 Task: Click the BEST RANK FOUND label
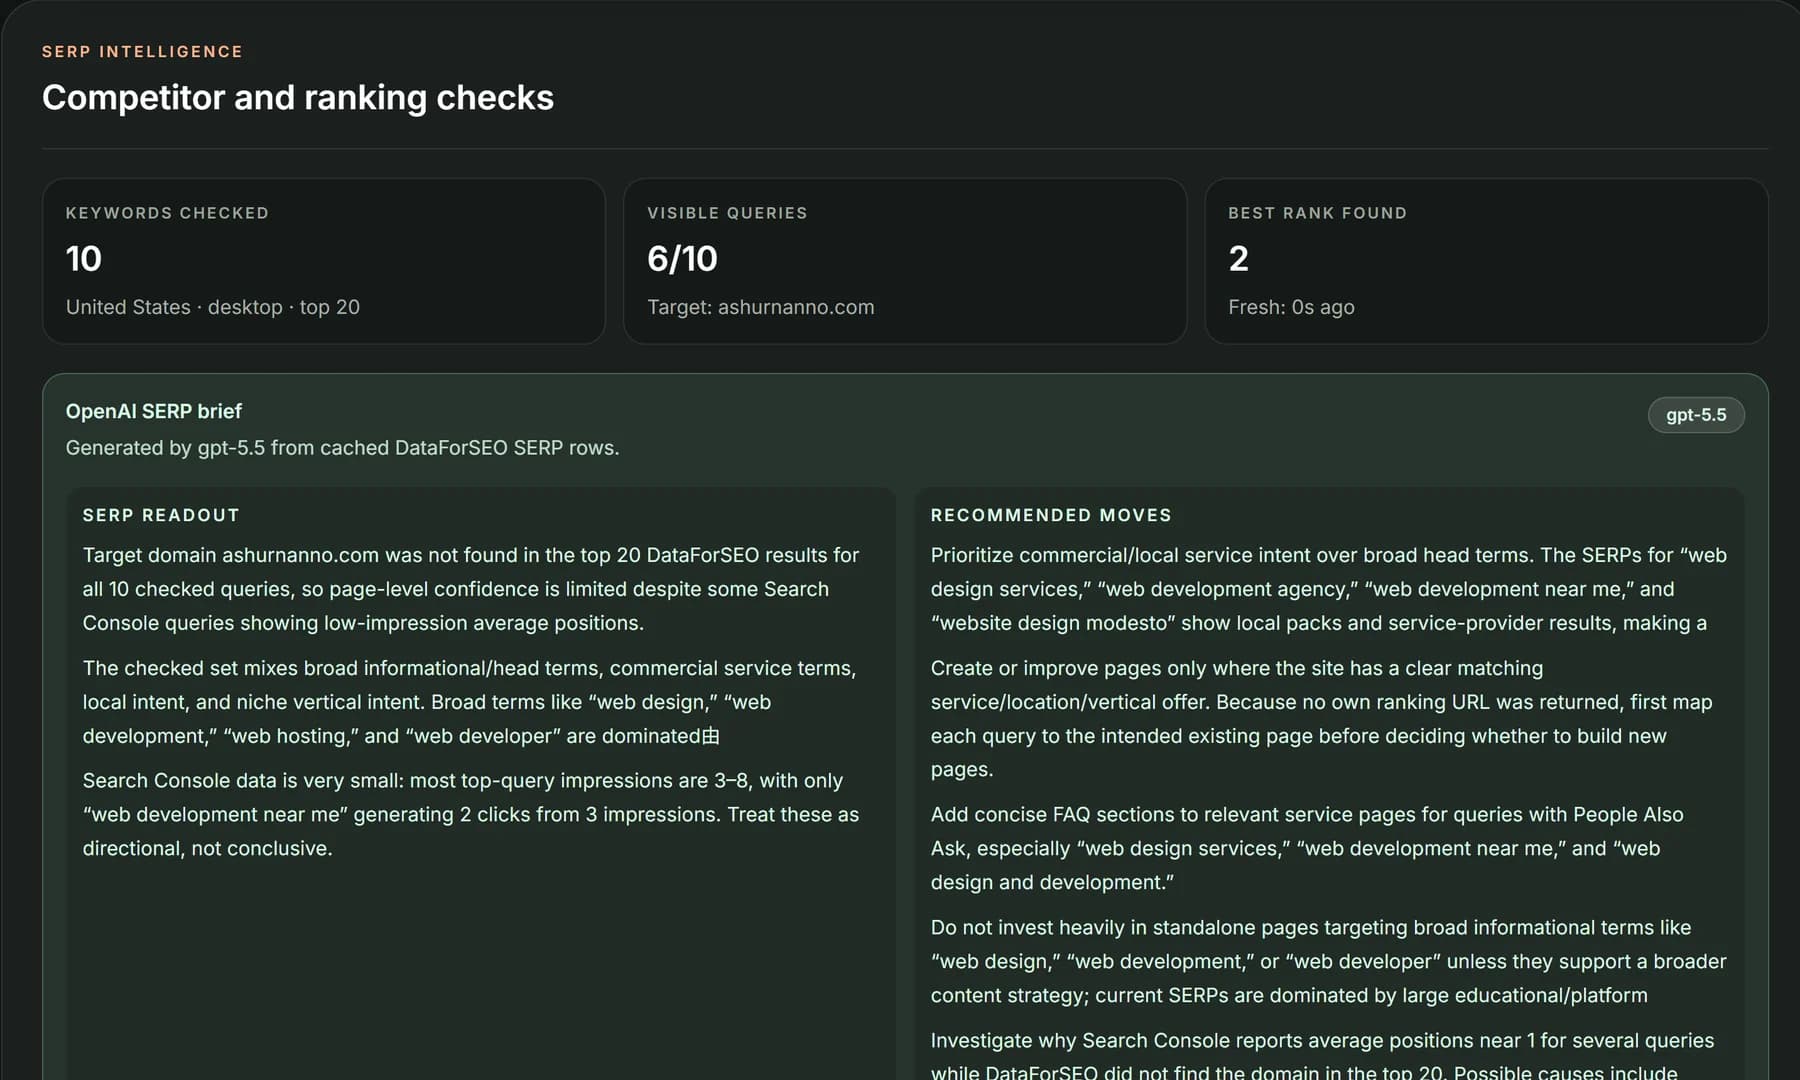(x=1317, y=213)
